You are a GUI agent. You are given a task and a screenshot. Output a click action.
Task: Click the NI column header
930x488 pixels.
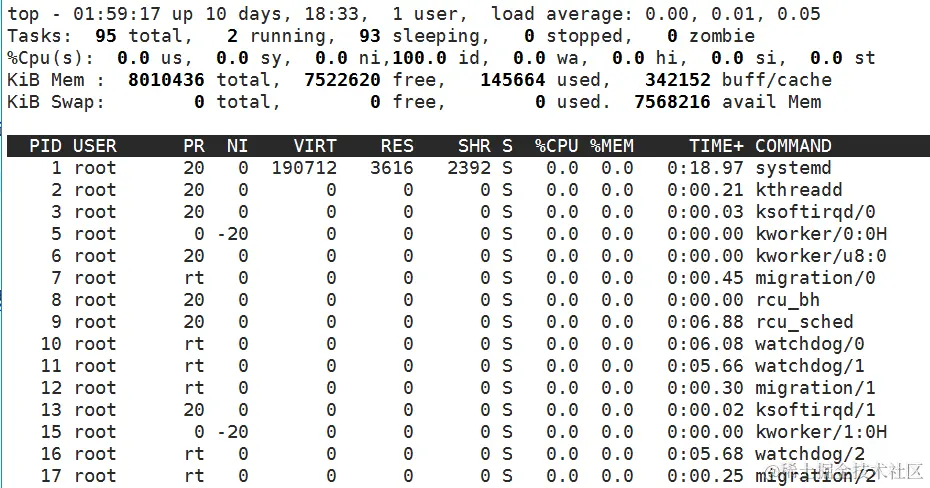(237, 146)
